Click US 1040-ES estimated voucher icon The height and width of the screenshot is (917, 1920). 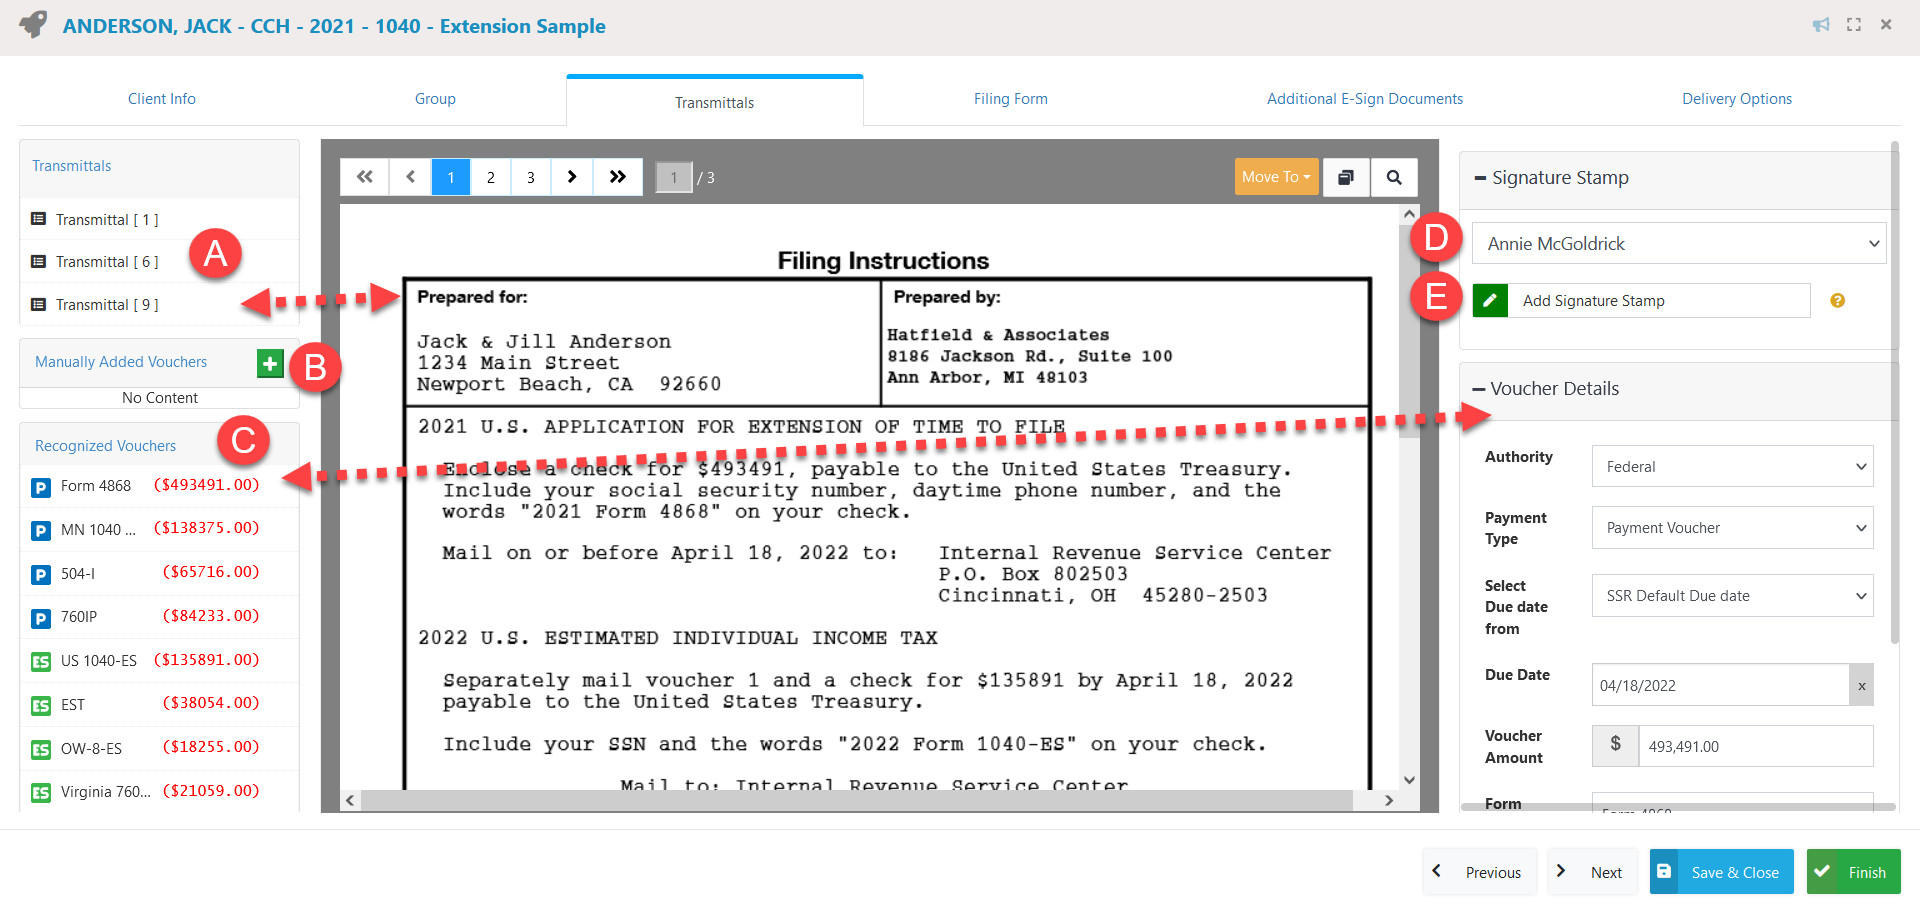[x=41, y=662]
